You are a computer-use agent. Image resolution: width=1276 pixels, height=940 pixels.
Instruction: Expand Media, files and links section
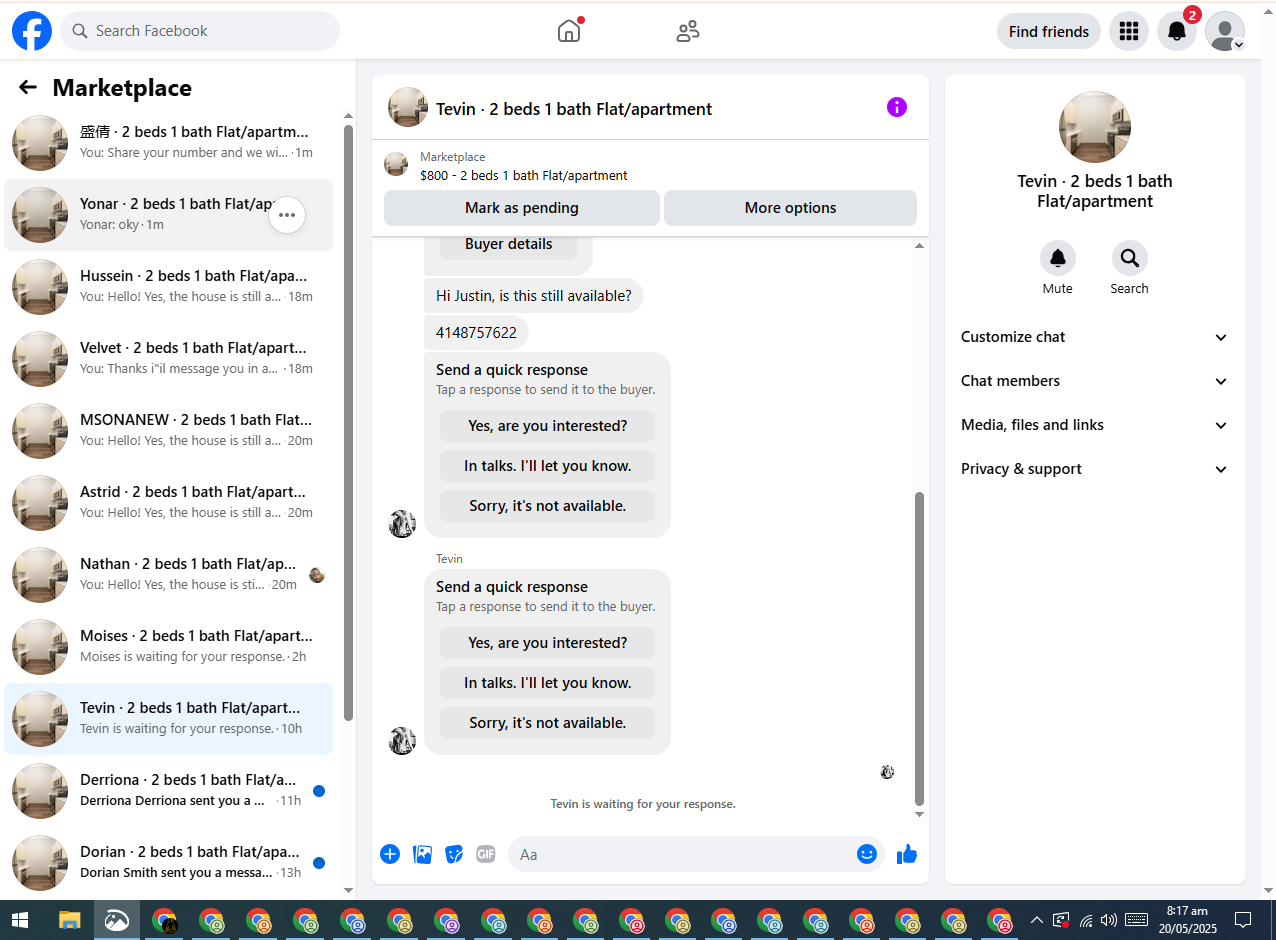[x=1094, y=425]
